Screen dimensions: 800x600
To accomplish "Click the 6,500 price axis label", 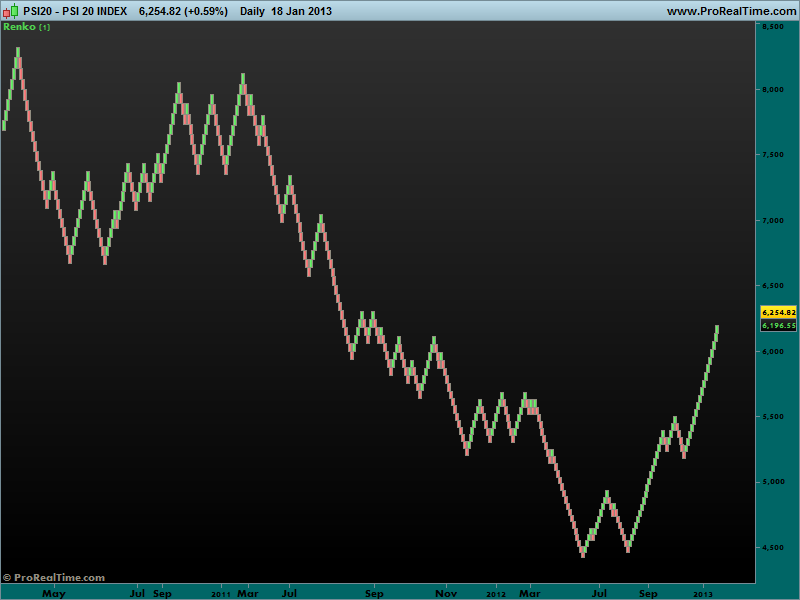I will click(773, 286).
